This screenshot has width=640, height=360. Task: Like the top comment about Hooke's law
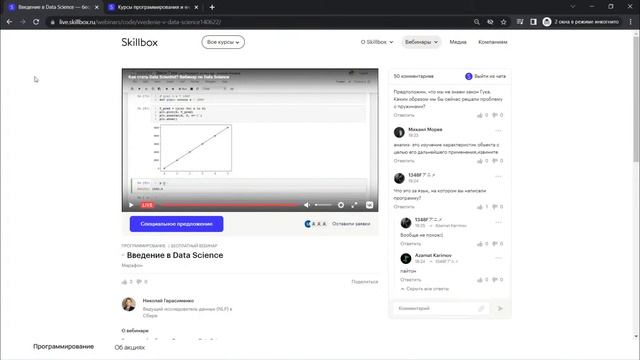tap(480, 115)
